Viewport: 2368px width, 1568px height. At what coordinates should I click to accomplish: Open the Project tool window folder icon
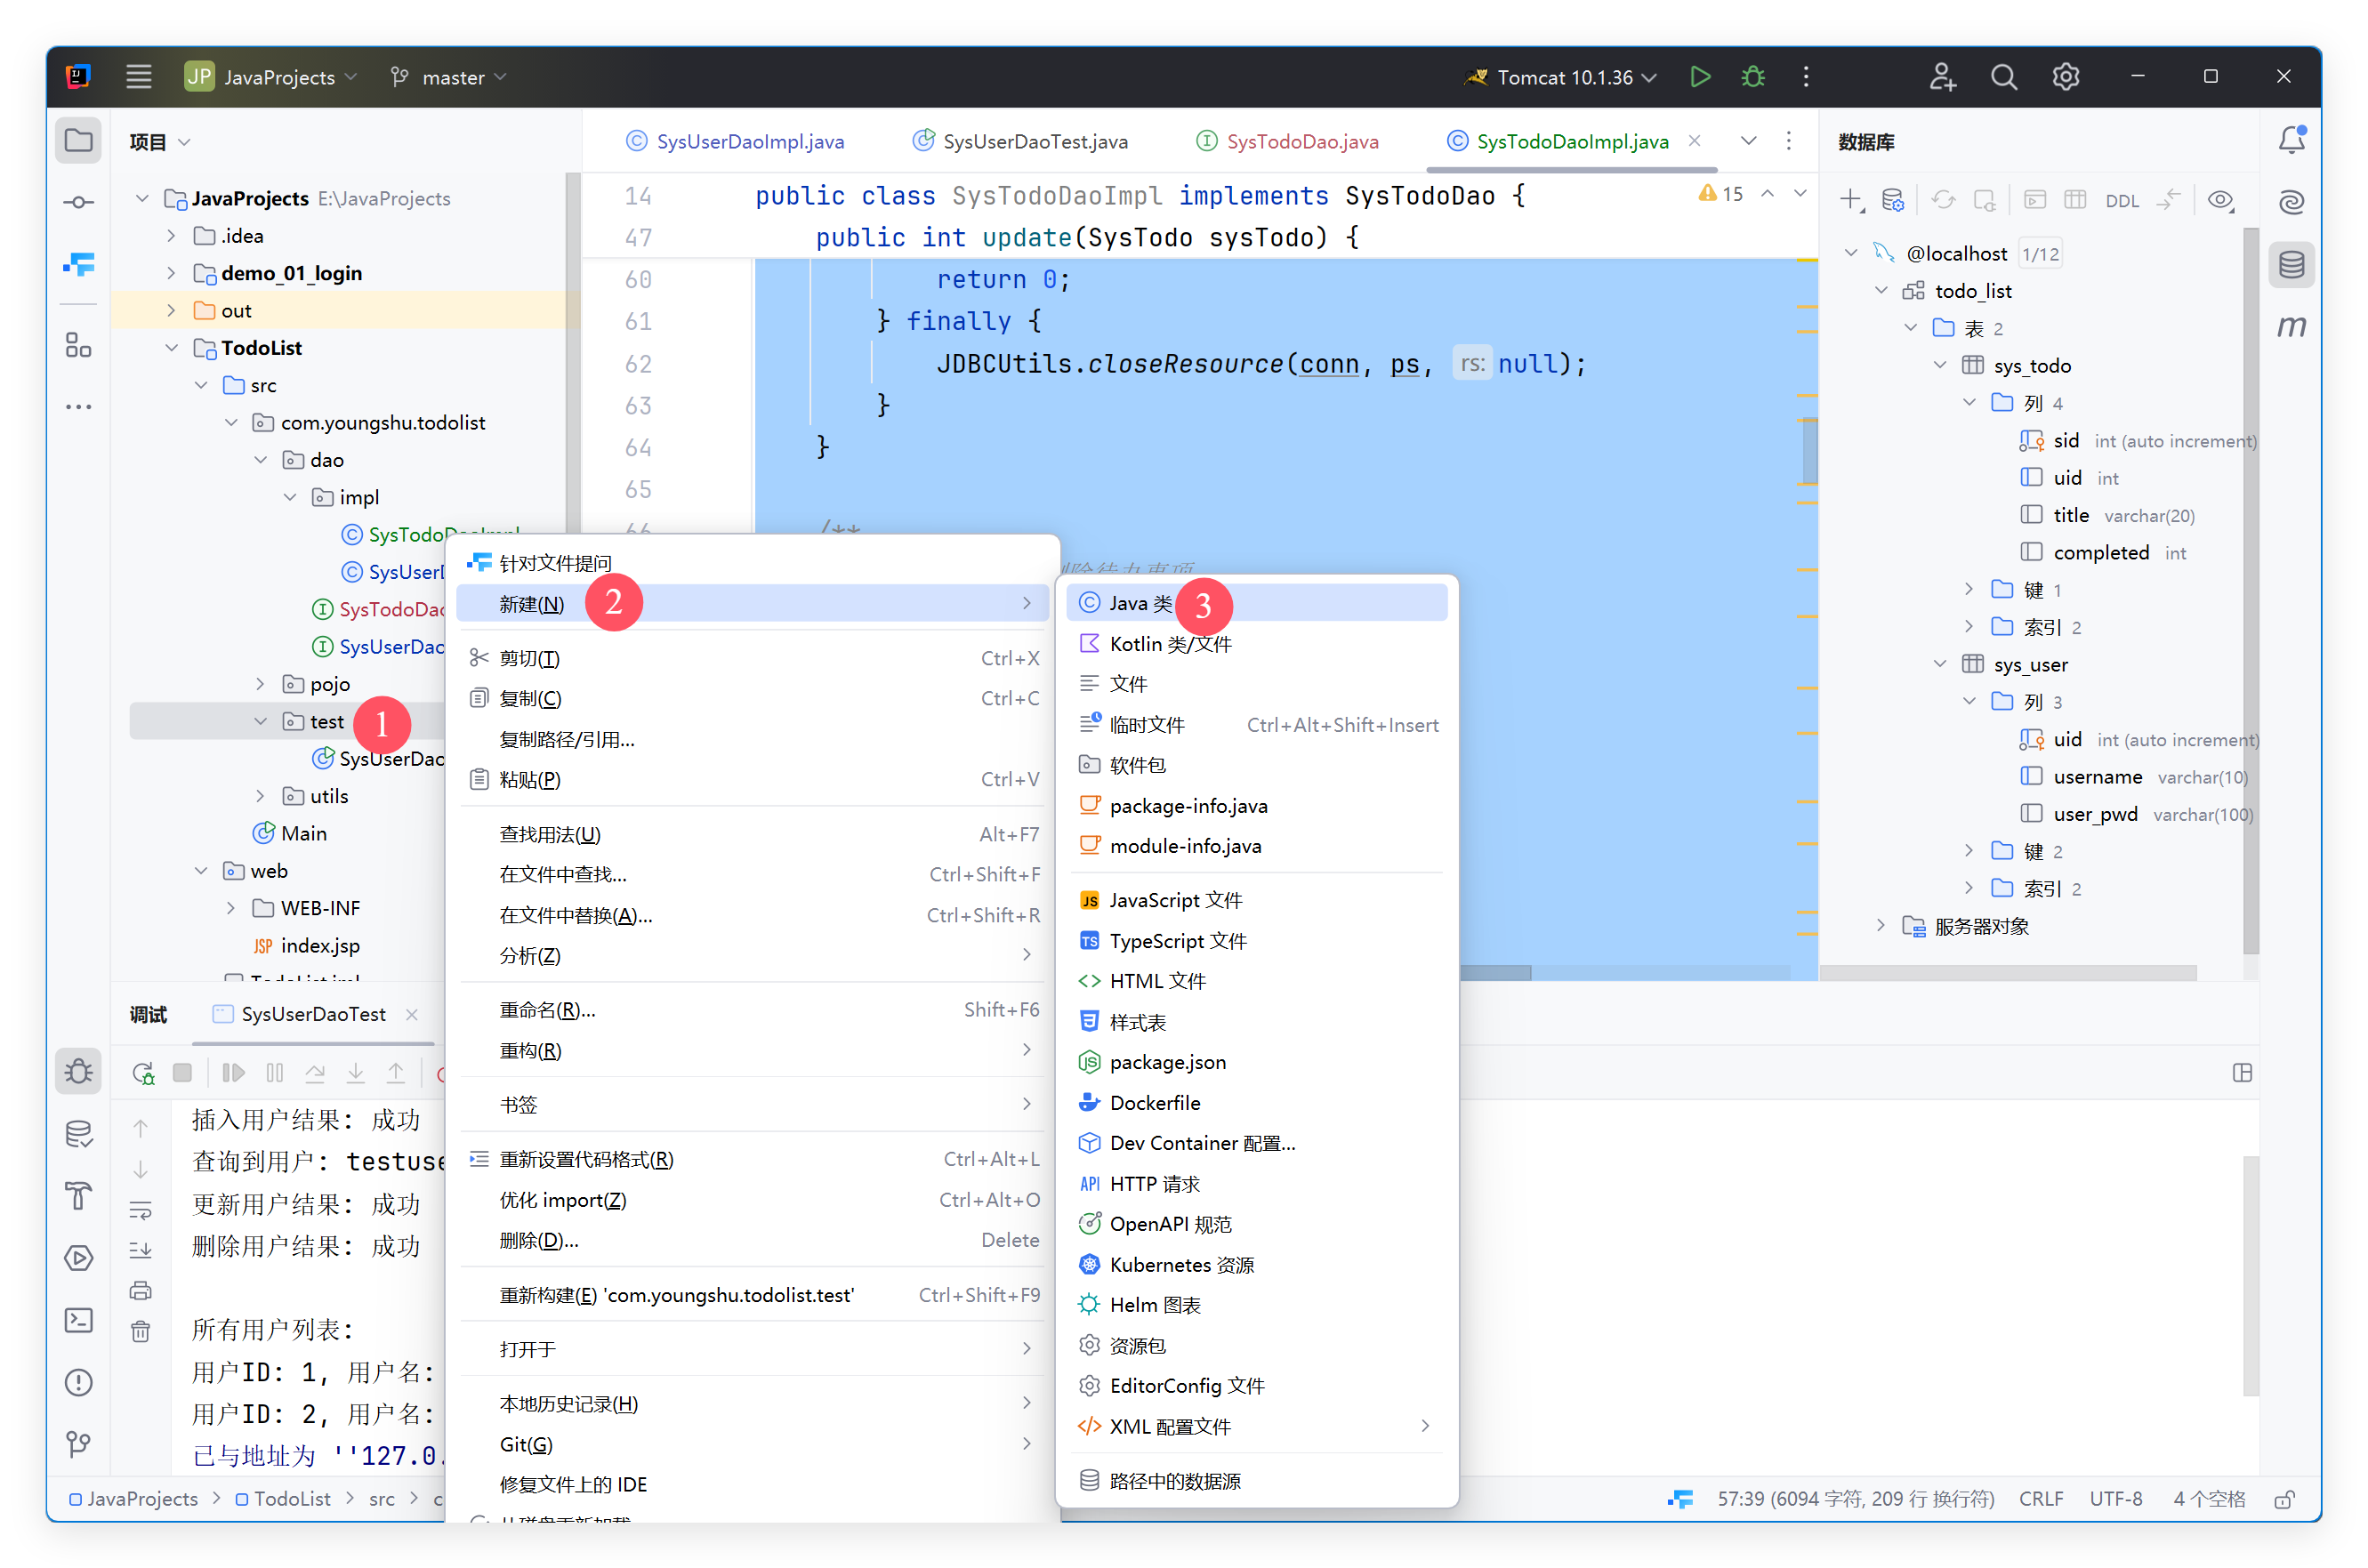click(78, 141)
